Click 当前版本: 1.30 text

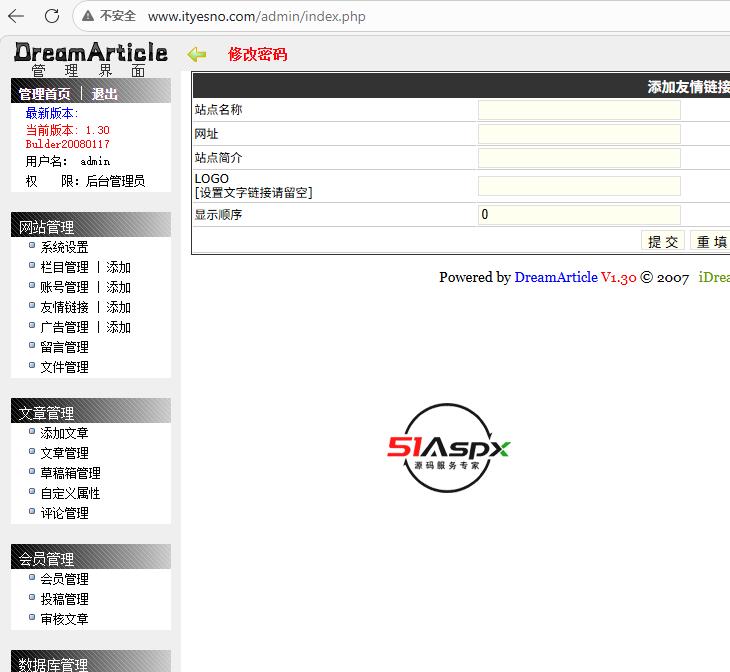click(68, 130)
